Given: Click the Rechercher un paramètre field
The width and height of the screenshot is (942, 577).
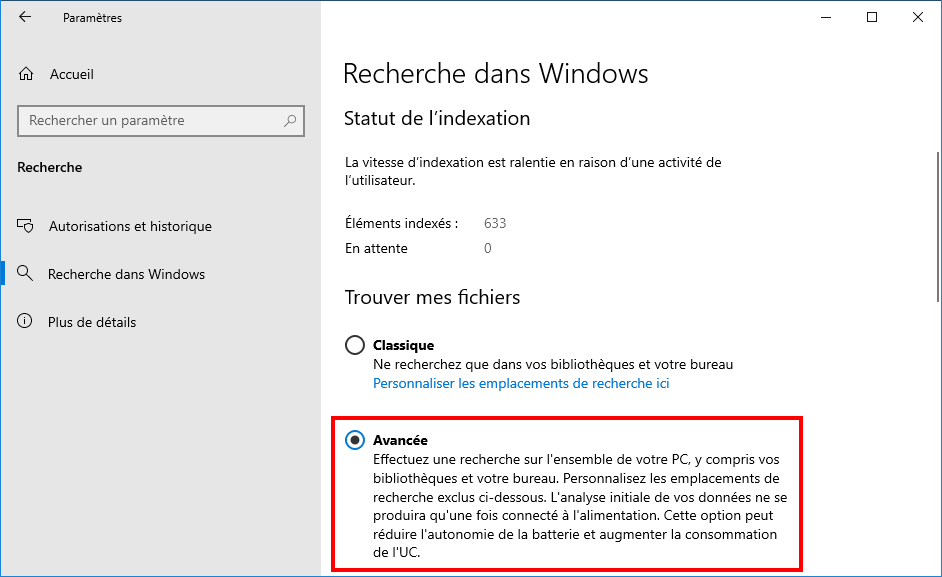Looking at the screenshot, I should [161, 121].
